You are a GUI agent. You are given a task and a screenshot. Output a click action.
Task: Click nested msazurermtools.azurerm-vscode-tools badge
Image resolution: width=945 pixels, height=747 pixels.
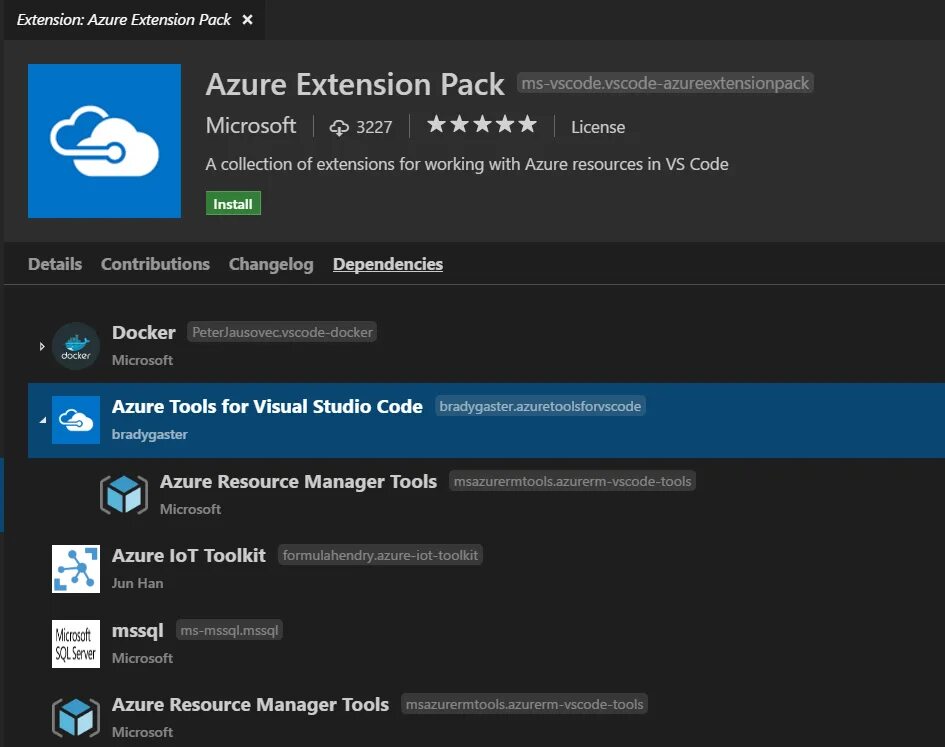click(x=573, y=481)
